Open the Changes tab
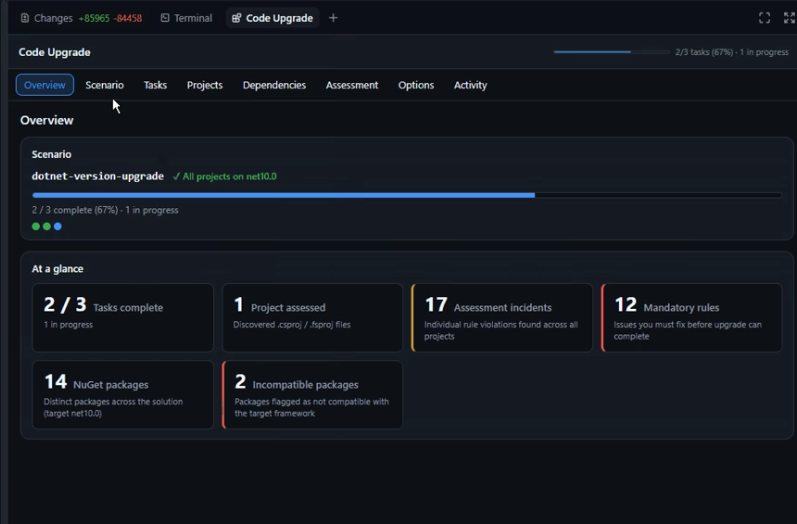 (x=81, y=18)
